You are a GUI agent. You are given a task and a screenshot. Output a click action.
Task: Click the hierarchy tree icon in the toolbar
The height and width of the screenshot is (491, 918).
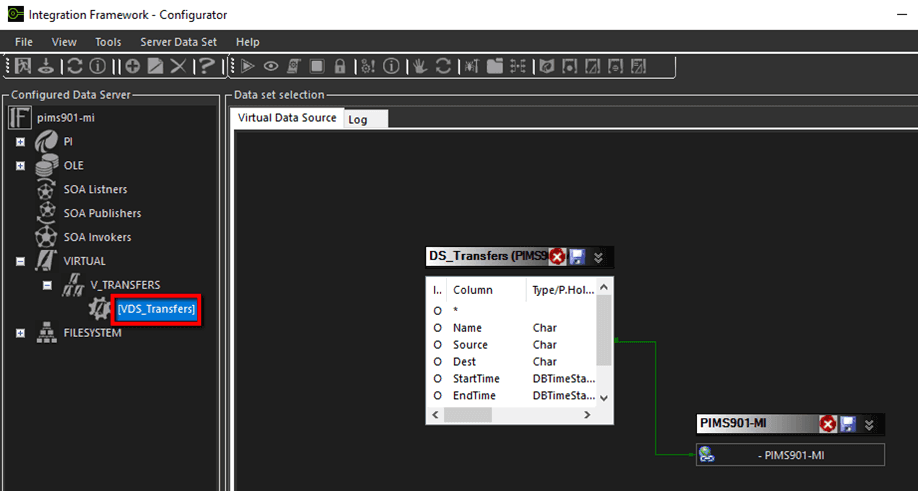point(518,66)
